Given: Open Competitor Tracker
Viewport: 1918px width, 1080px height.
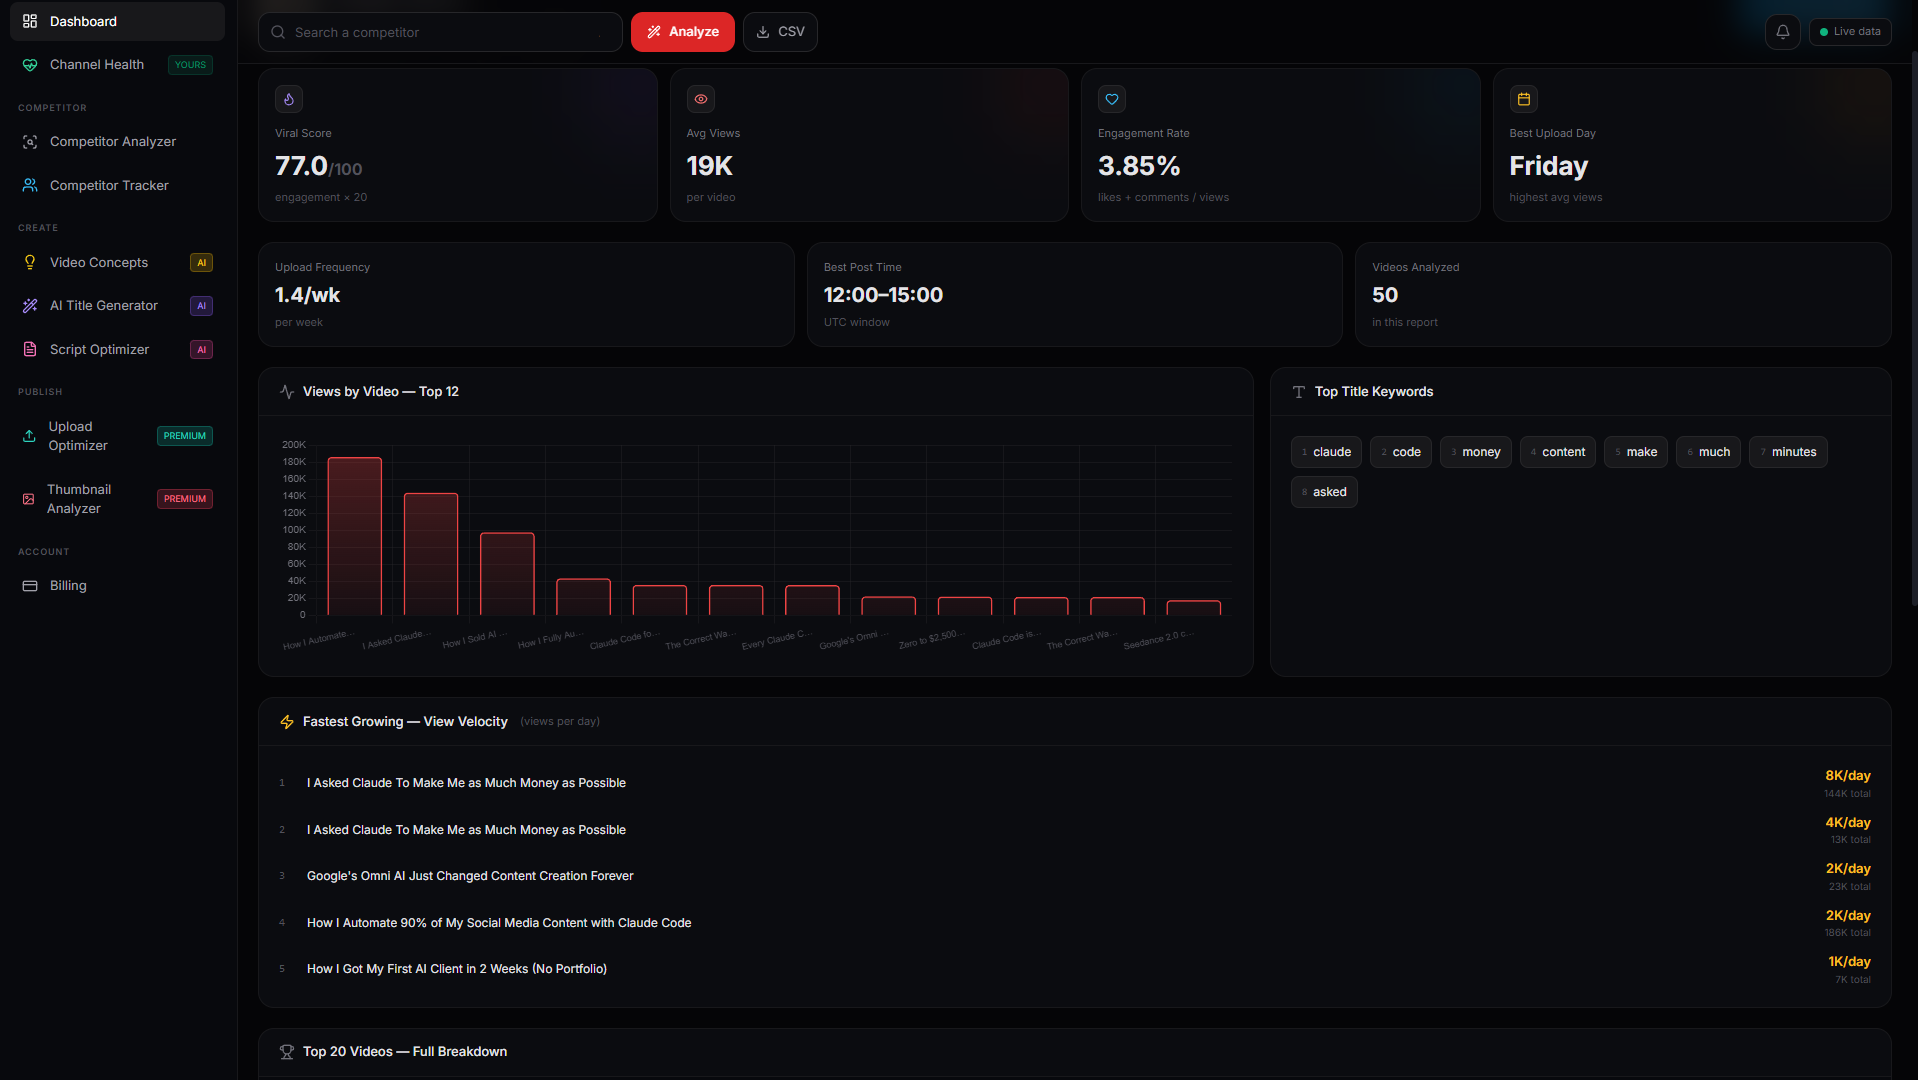Looking at the screenshot, I should (117, 186).
